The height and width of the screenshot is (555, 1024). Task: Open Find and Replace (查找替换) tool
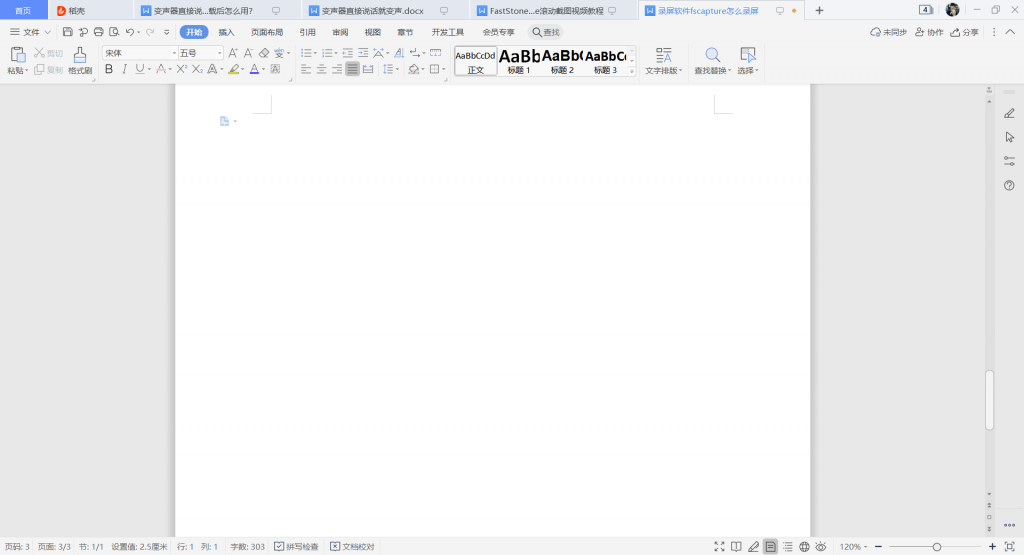[x=712, y=60]
